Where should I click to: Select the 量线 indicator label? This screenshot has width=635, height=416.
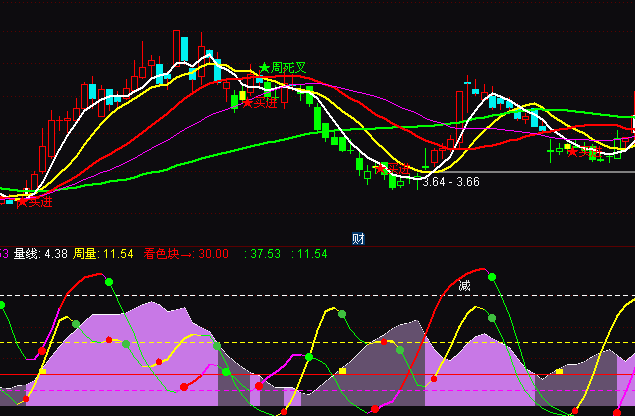[x=26, y=254]
